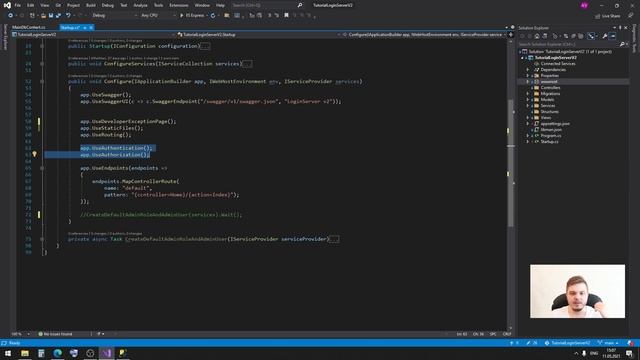The image size is (640, 360).
Task: Click the Solution Explorer collapse all icon
Action: pos(573,36)
